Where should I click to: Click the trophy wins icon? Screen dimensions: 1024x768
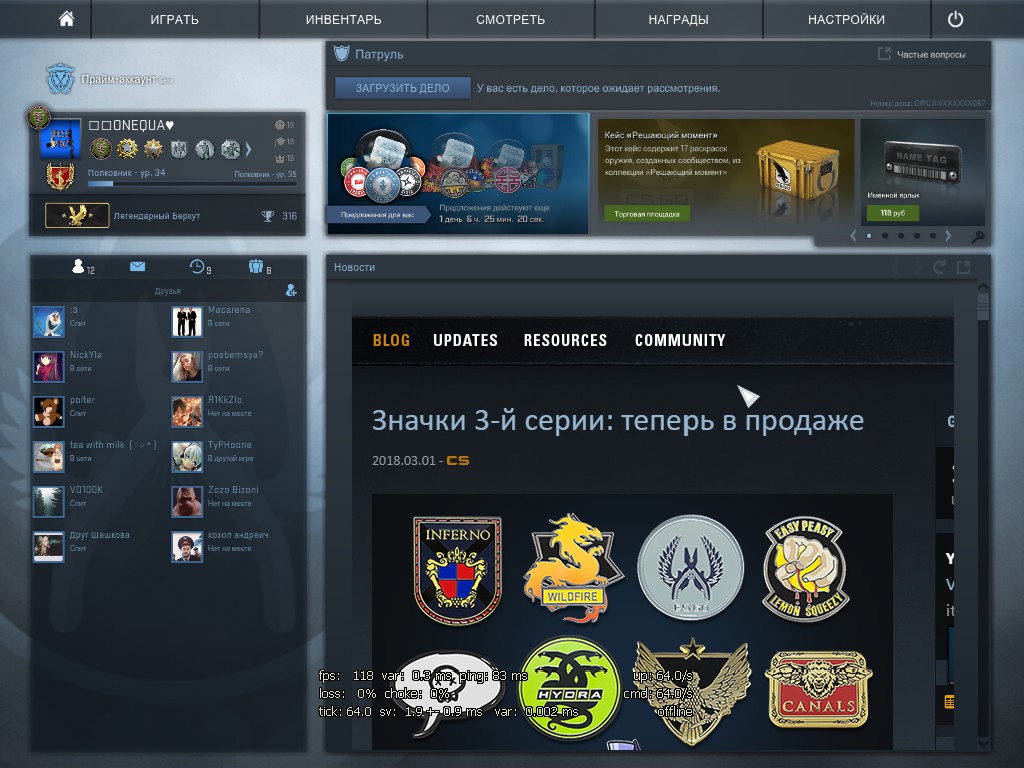268,216
